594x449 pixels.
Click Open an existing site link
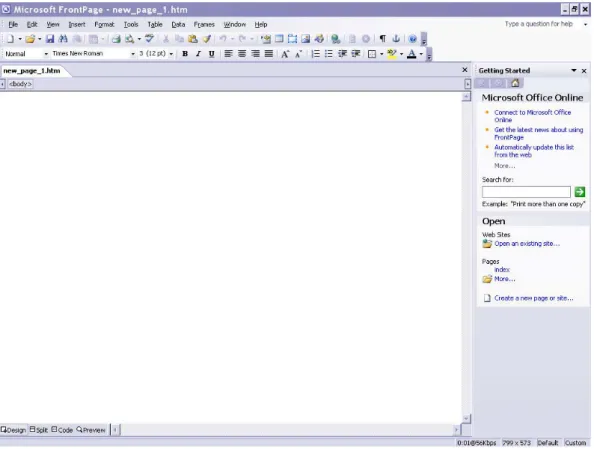point(527,244)
